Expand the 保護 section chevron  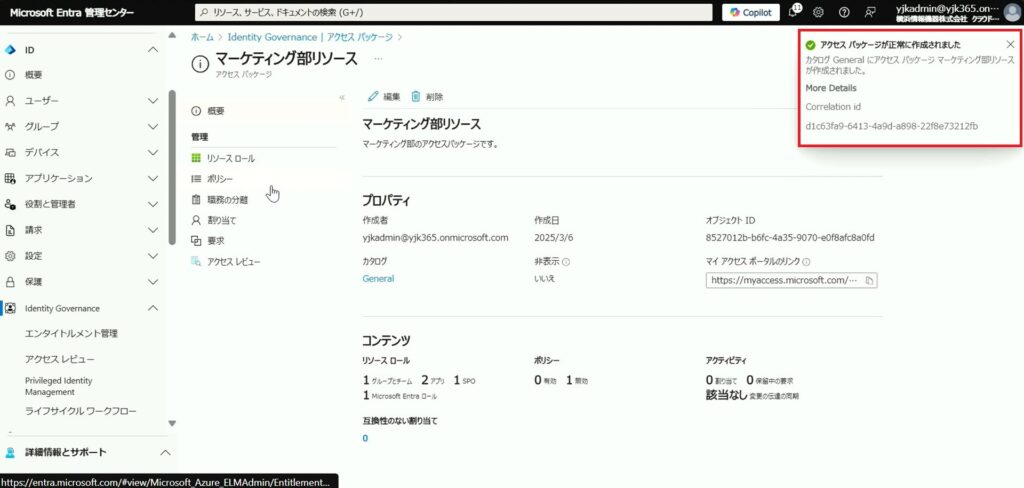tap(153, 282)
